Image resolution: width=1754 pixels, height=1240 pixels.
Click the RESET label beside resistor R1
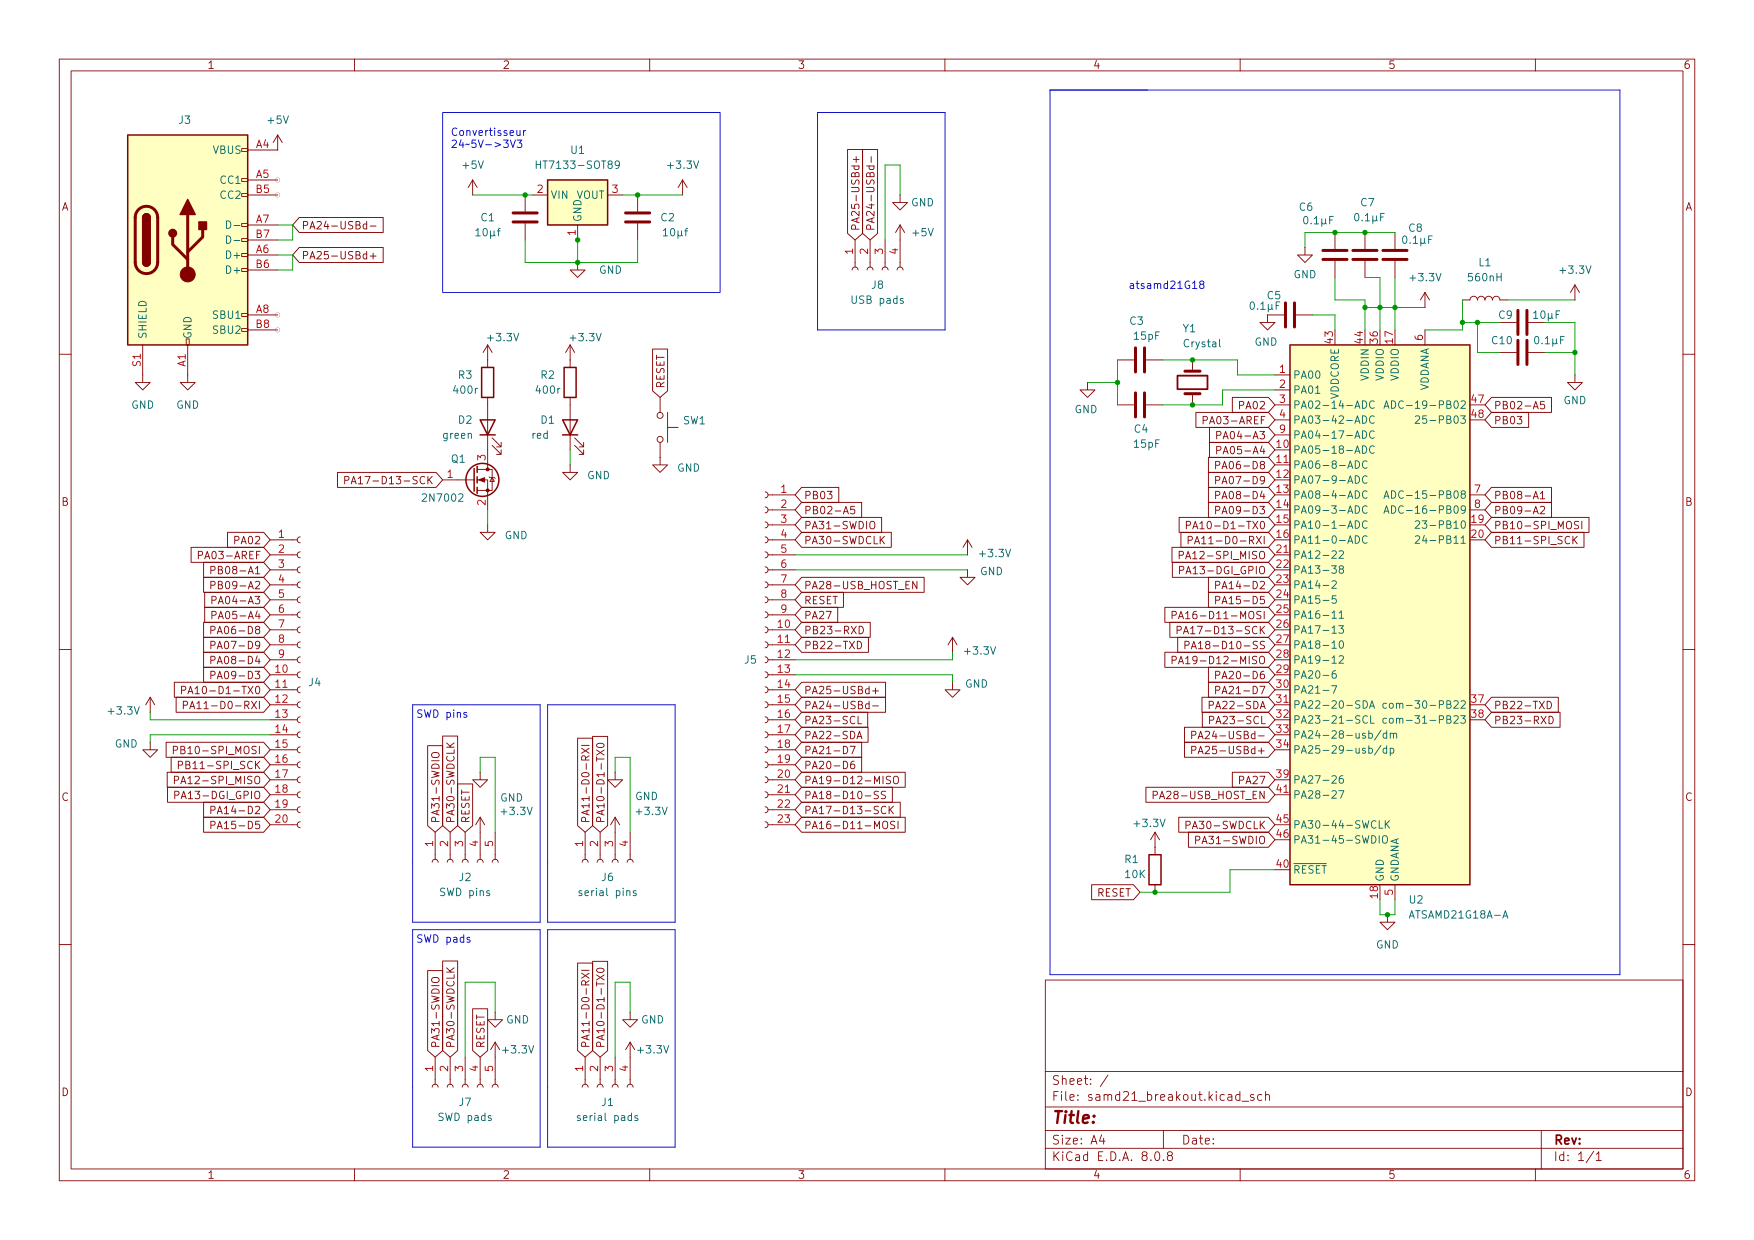point(1115,893)
